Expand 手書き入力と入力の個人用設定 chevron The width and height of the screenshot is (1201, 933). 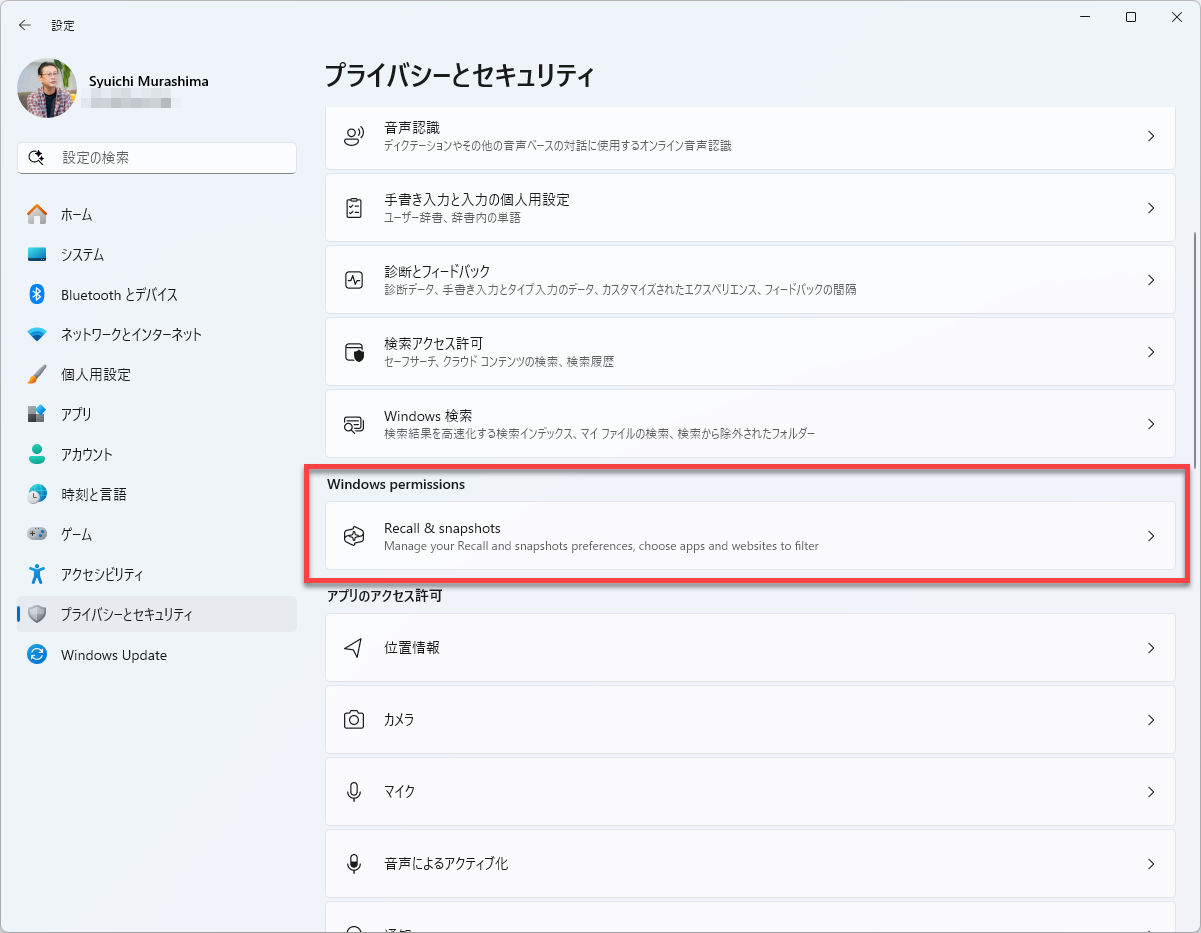coord(1151,208)
